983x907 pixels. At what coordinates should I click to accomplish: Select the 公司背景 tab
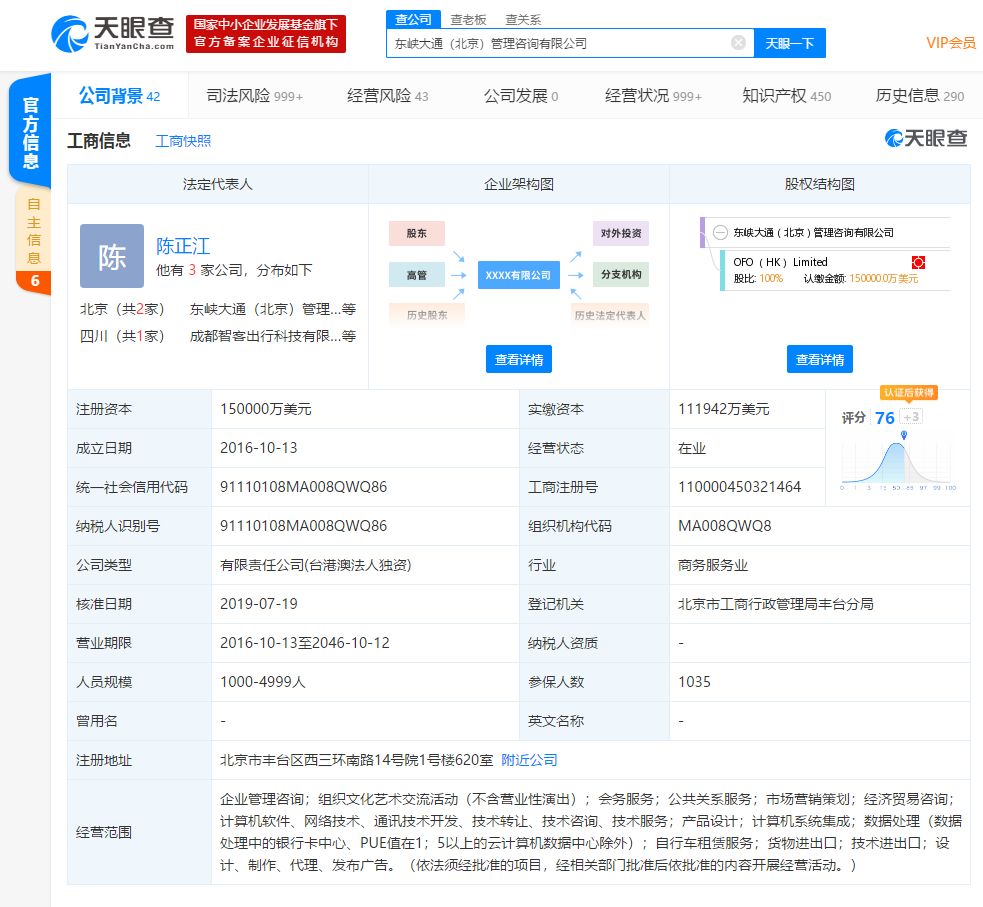click(x=119, y=96)
